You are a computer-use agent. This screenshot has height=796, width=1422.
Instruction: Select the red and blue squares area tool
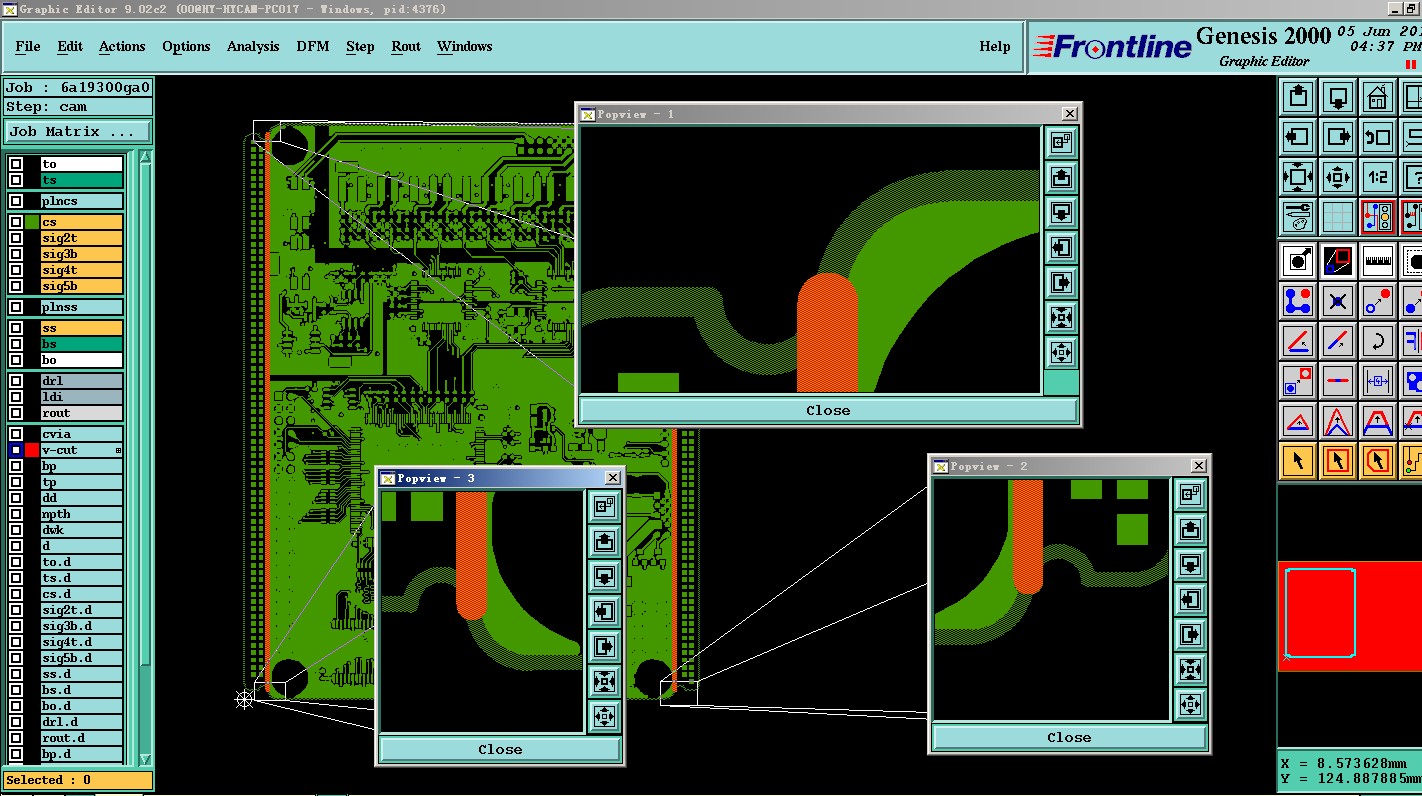click(1338, 261)
